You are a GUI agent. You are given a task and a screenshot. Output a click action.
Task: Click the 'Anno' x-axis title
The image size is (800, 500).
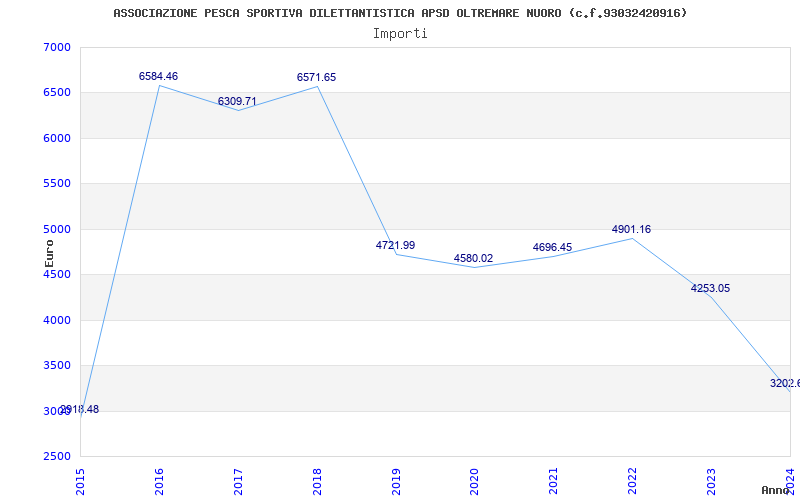tap(774, 490)
